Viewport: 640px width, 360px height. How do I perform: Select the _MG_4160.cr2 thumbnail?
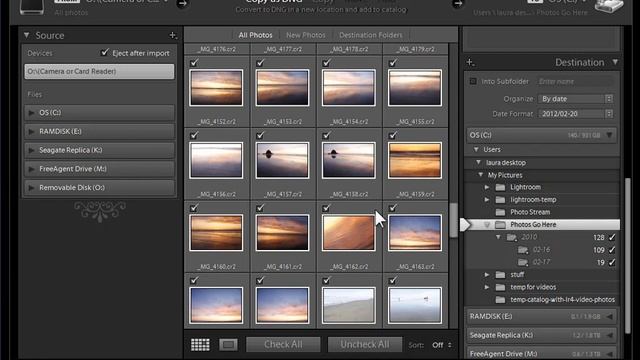216,233
